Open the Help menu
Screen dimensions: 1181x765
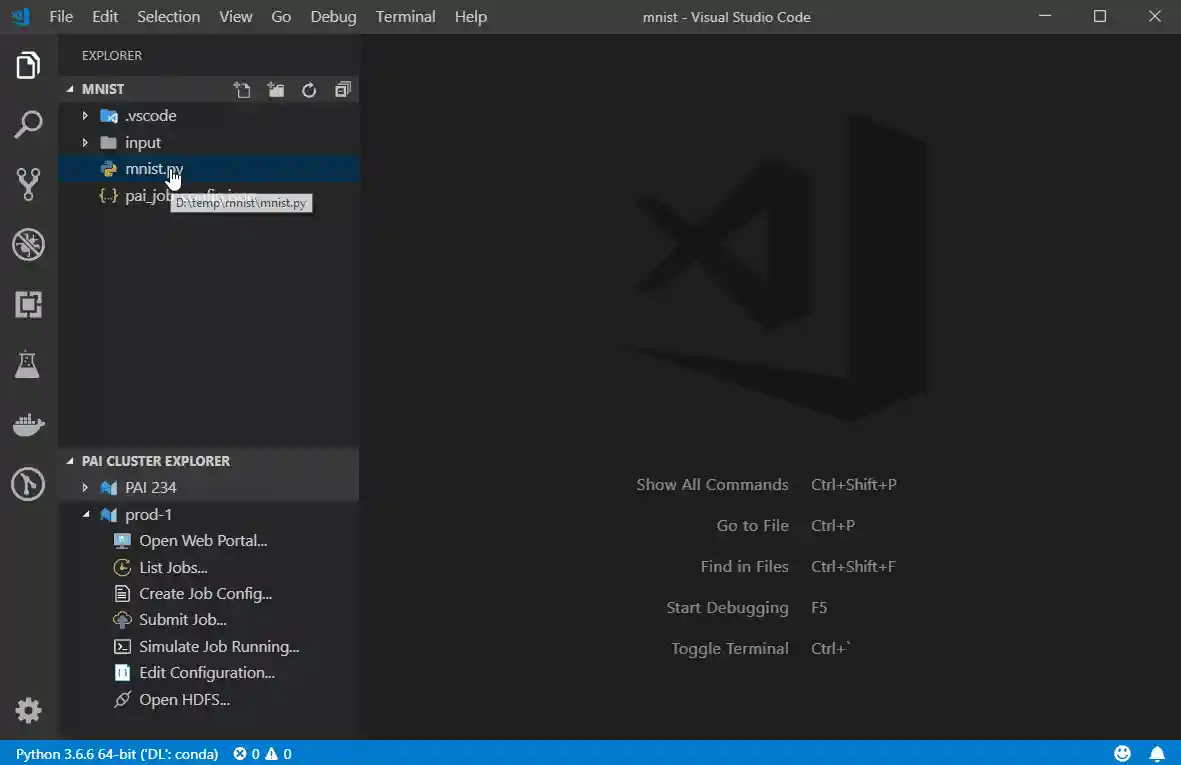(471, 17)
